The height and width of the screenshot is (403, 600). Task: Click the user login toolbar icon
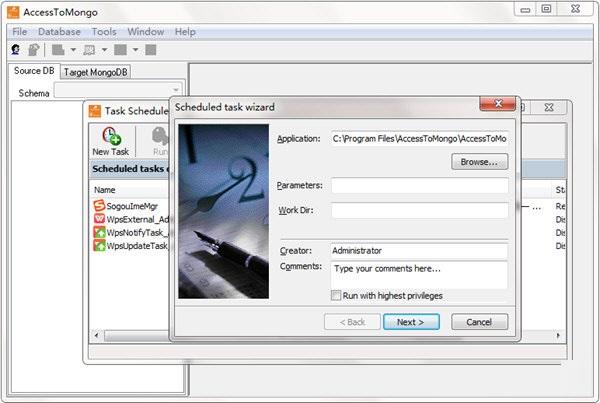pyautogui.click(x=16, y=50)
